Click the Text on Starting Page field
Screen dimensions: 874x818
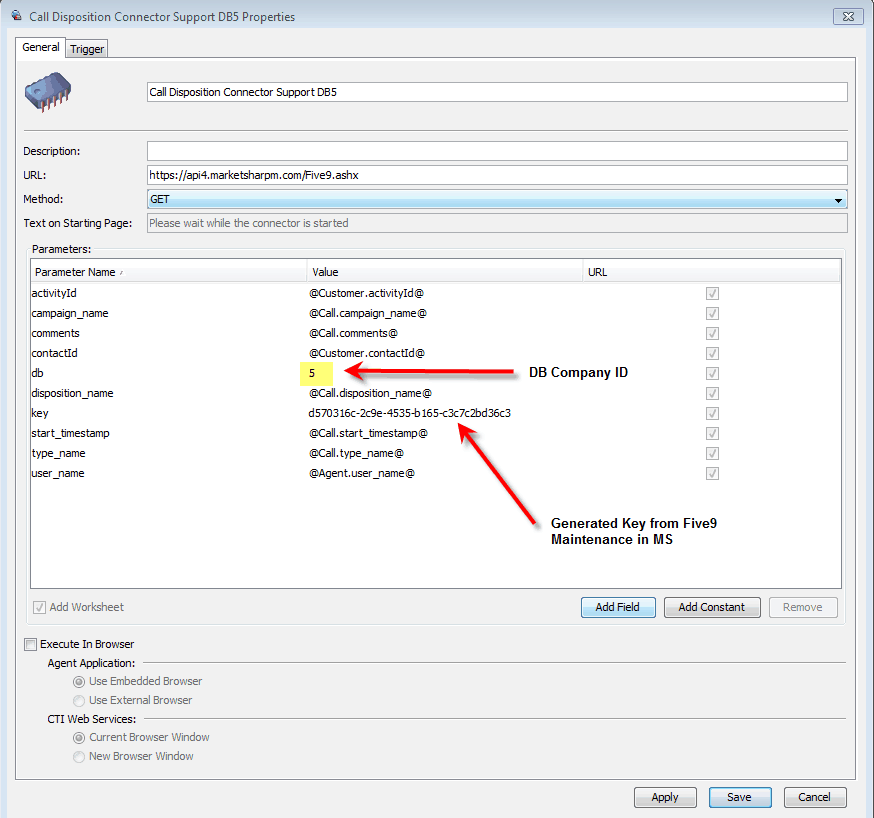tap(497, 223)
